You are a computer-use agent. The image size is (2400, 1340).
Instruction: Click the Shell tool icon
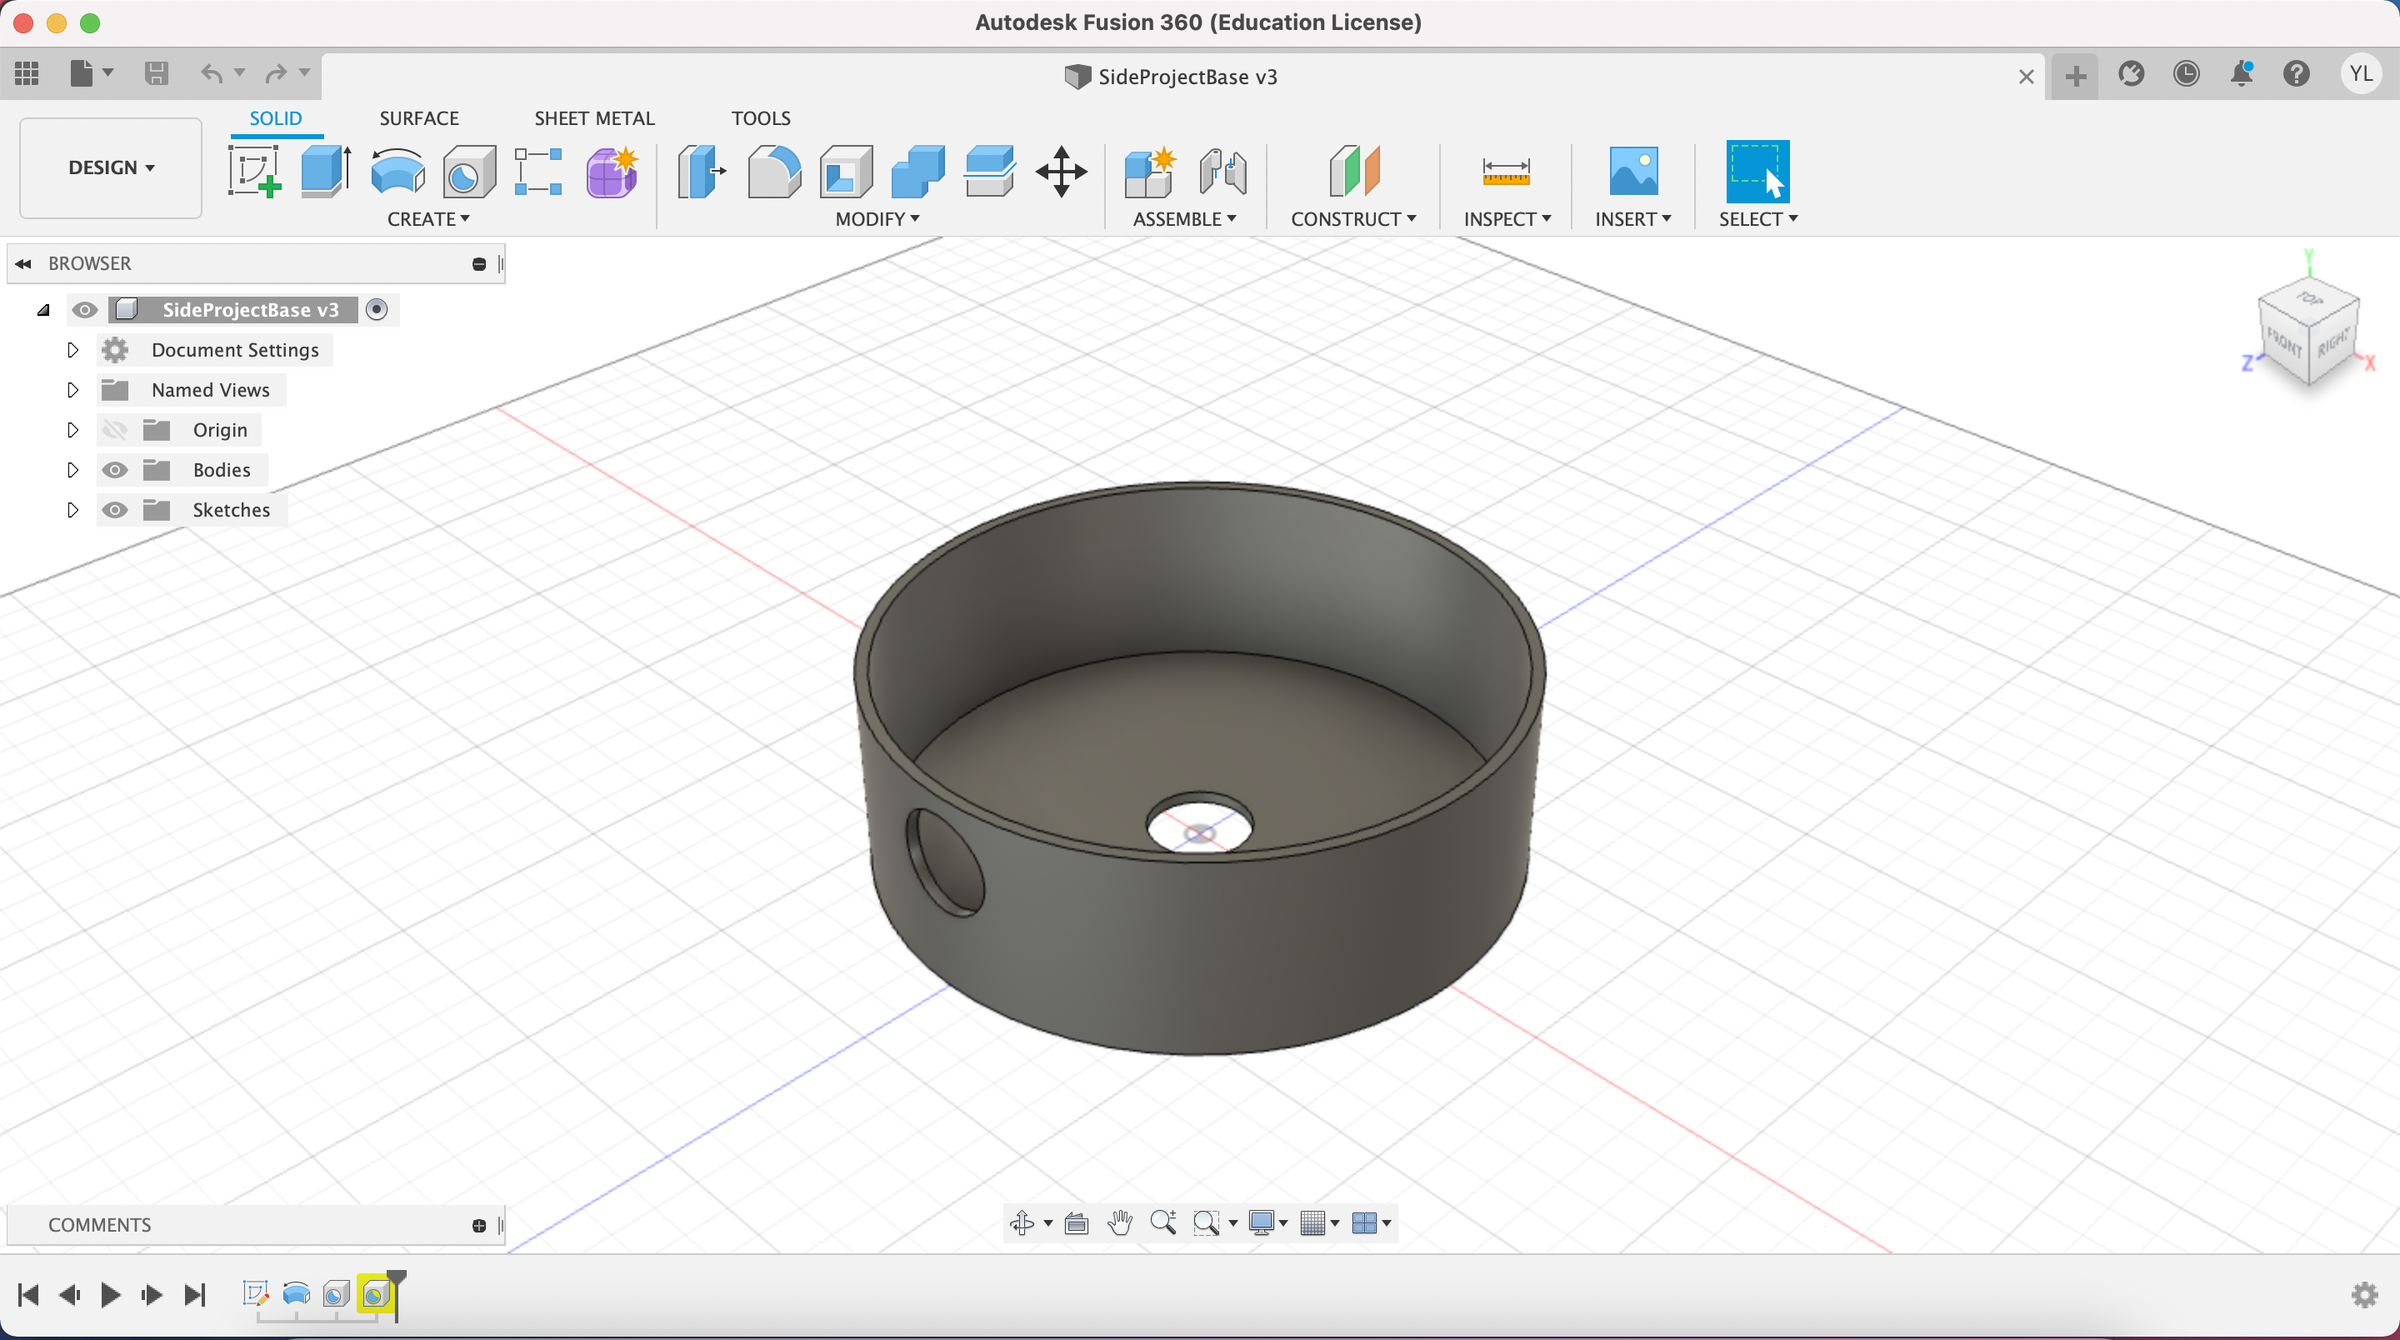click(846, 171)
